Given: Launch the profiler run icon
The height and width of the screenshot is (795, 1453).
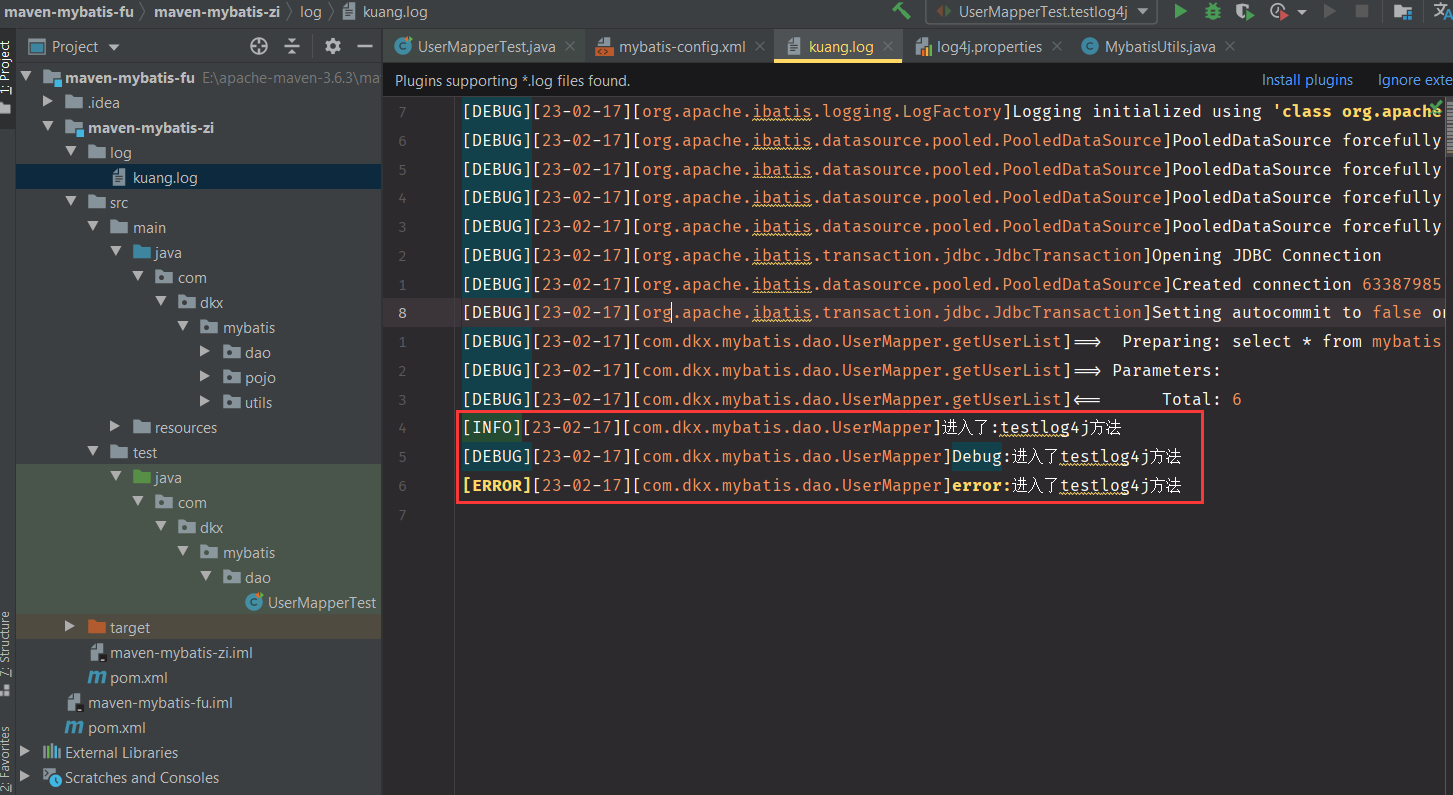Looking at the screenshot, I should (1278, 11).
